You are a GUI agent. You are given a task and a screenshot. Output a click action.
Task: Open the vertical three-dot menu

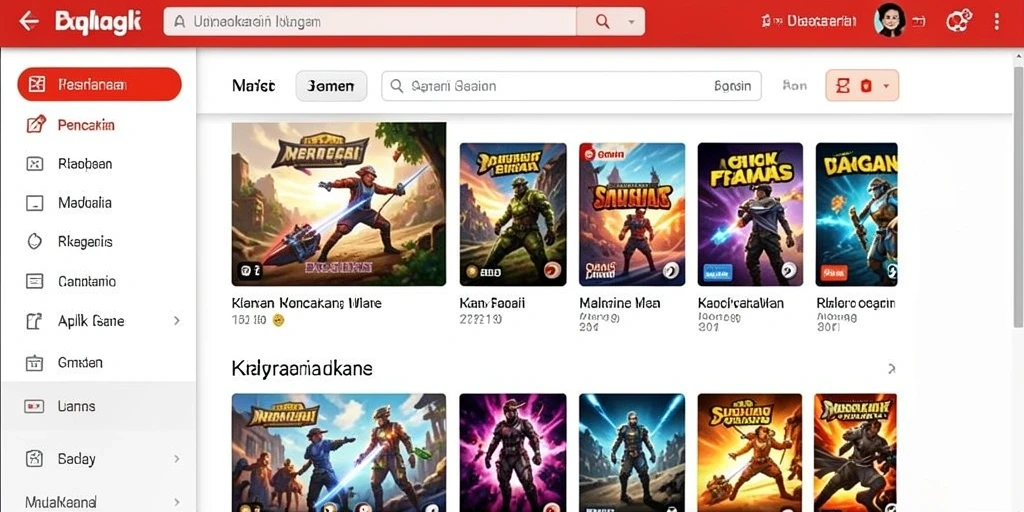(x=997, y=21)
